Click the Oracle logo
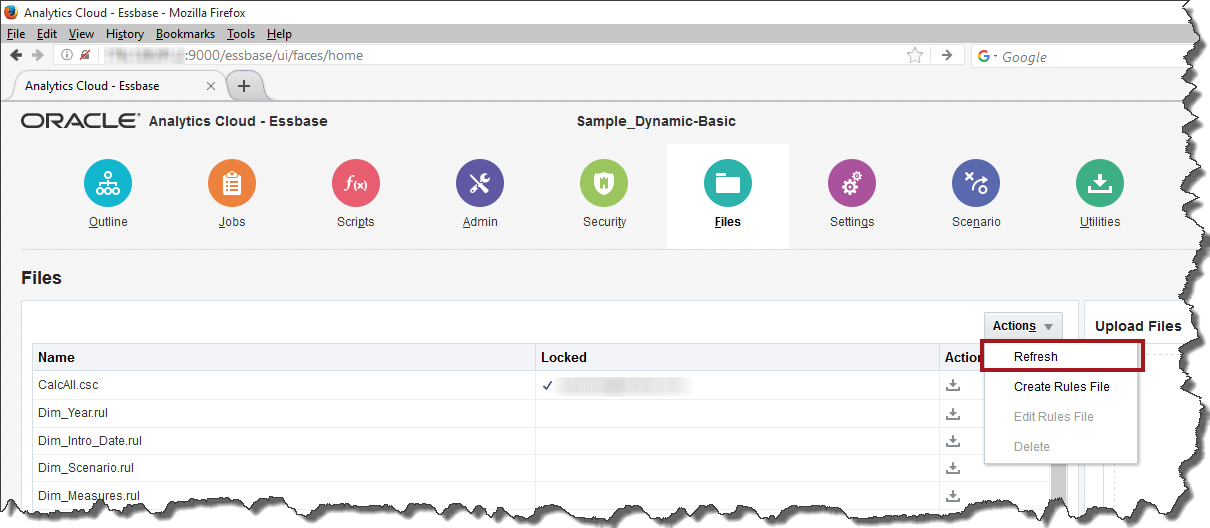 click(x=80, y=121)
